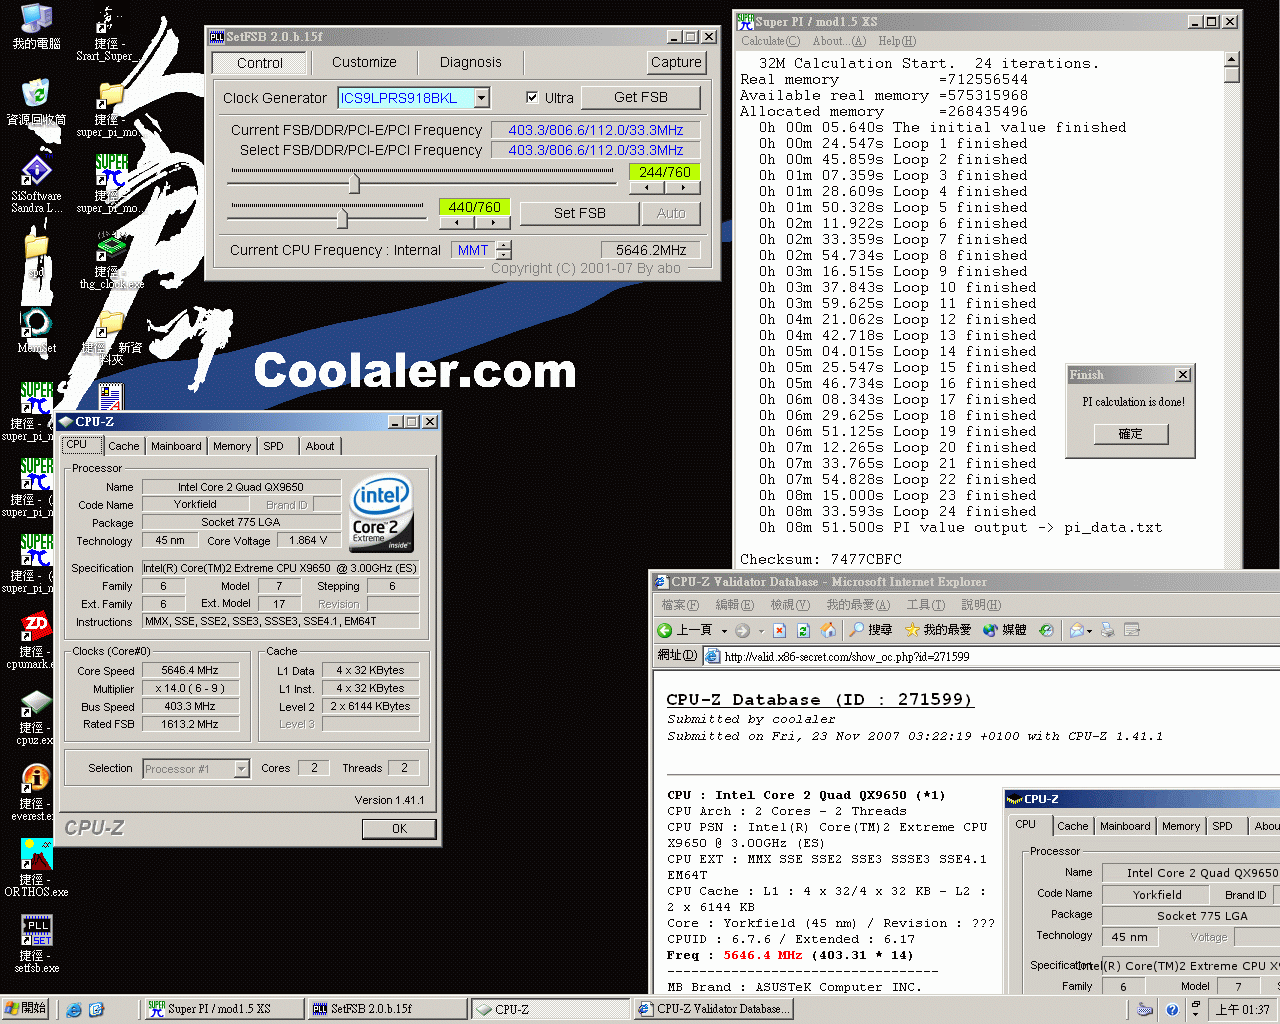The image size is (1280, 1024).
Task: Click the Capture button in SetFSB
Action: pyautogui.click(x=676, y=62)
